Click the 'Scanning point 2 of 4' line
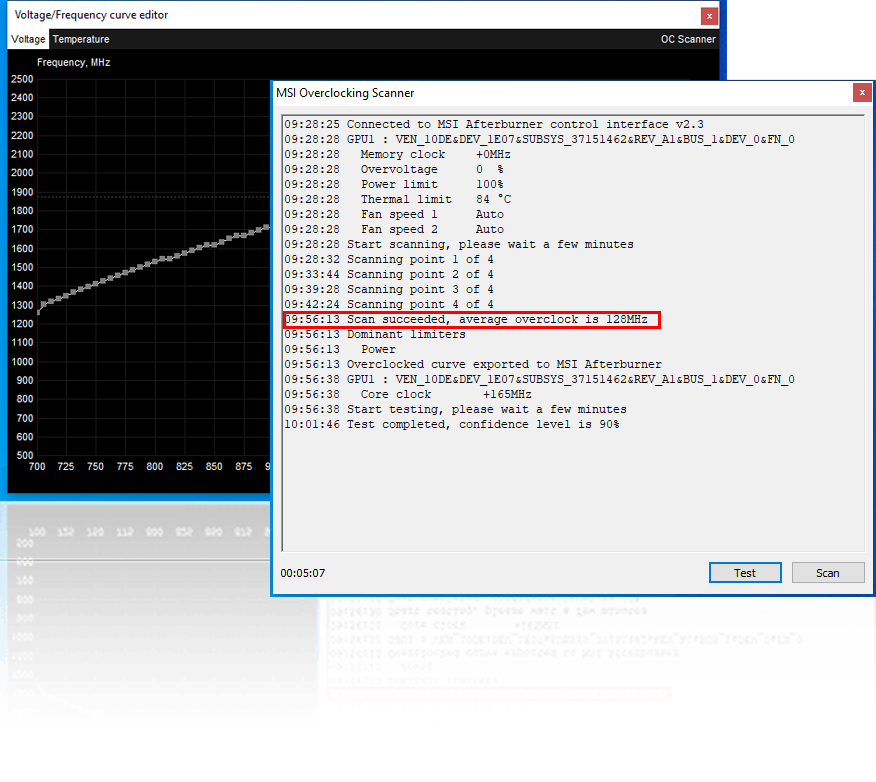 click(389, 275)
